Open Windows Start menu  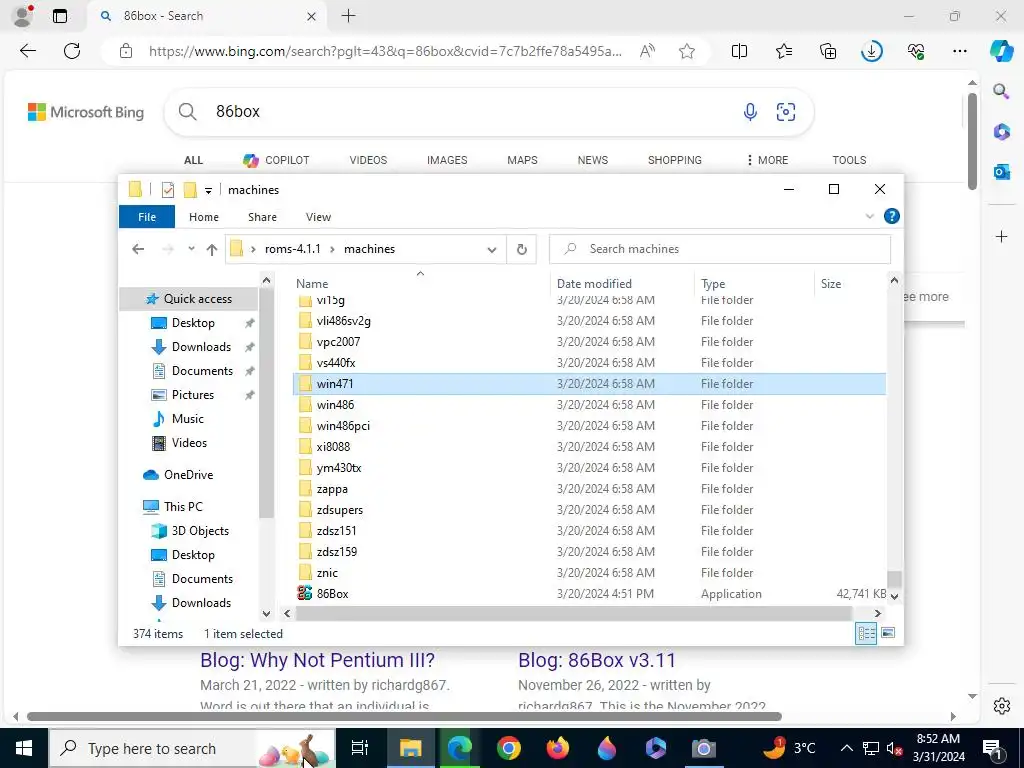point(24,748)
